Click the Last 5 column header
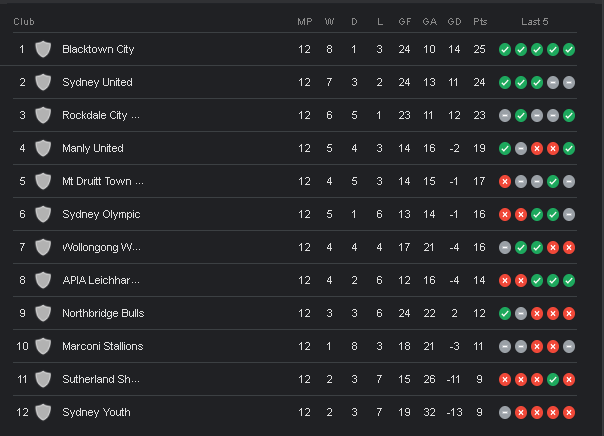Image resolution: width=604 pixels, height=436 pixels. point(535,22)
